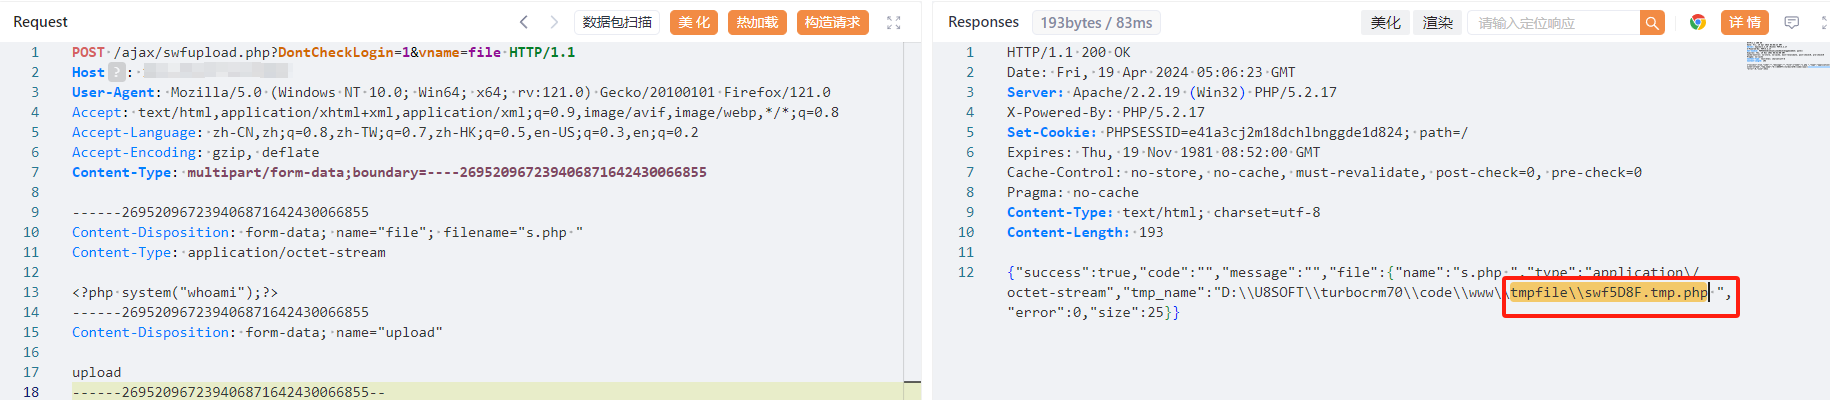Click the highlighted tmpfile\\swf5D8F.tmp.php text
Screen dimensions: 1830x400
click(1609, 292)
